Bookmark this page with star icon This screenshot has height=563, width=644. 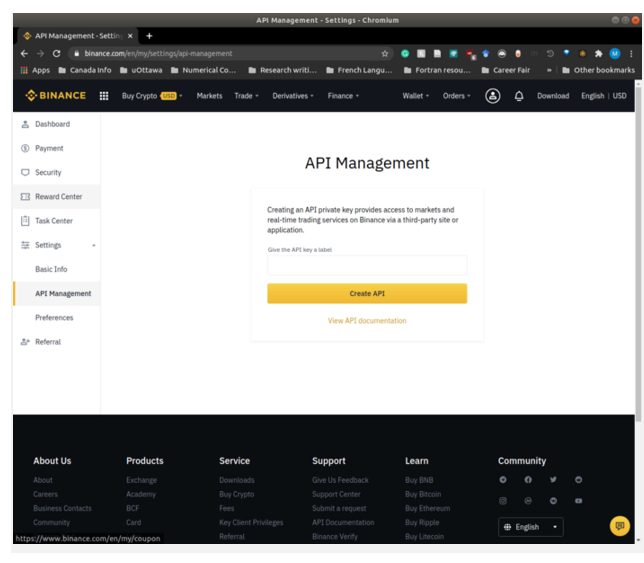click(385, 54)
